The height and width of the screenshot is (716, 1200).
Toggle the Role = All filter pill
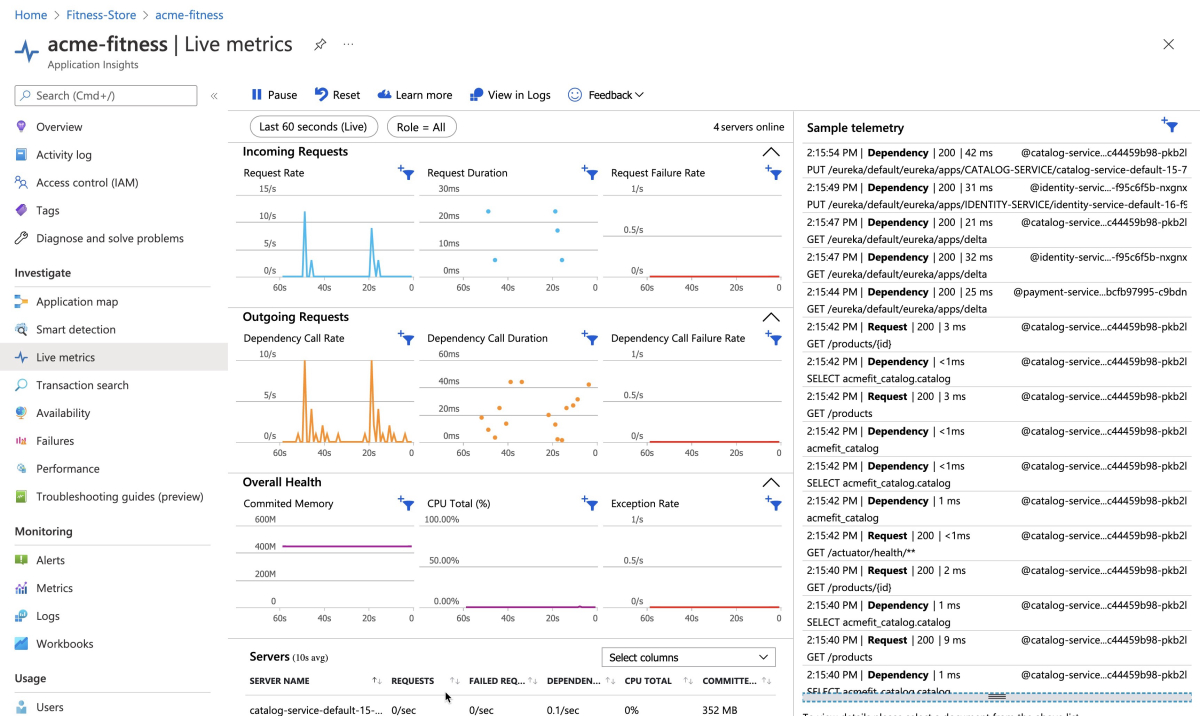pyautogui.click(x=421, y=127)
